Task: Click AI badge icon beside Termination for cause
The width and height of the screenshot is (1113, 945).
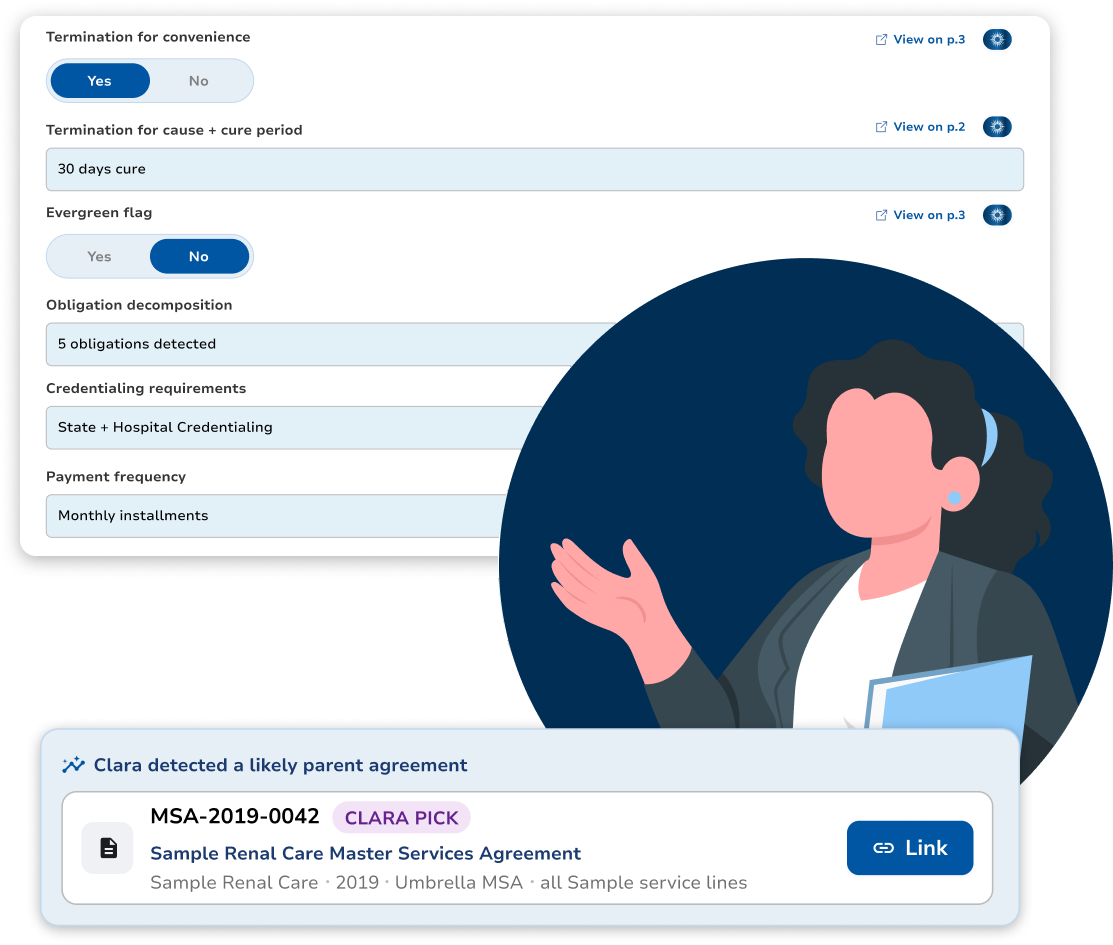Action: pyautogui.click(x=997, y=127)
